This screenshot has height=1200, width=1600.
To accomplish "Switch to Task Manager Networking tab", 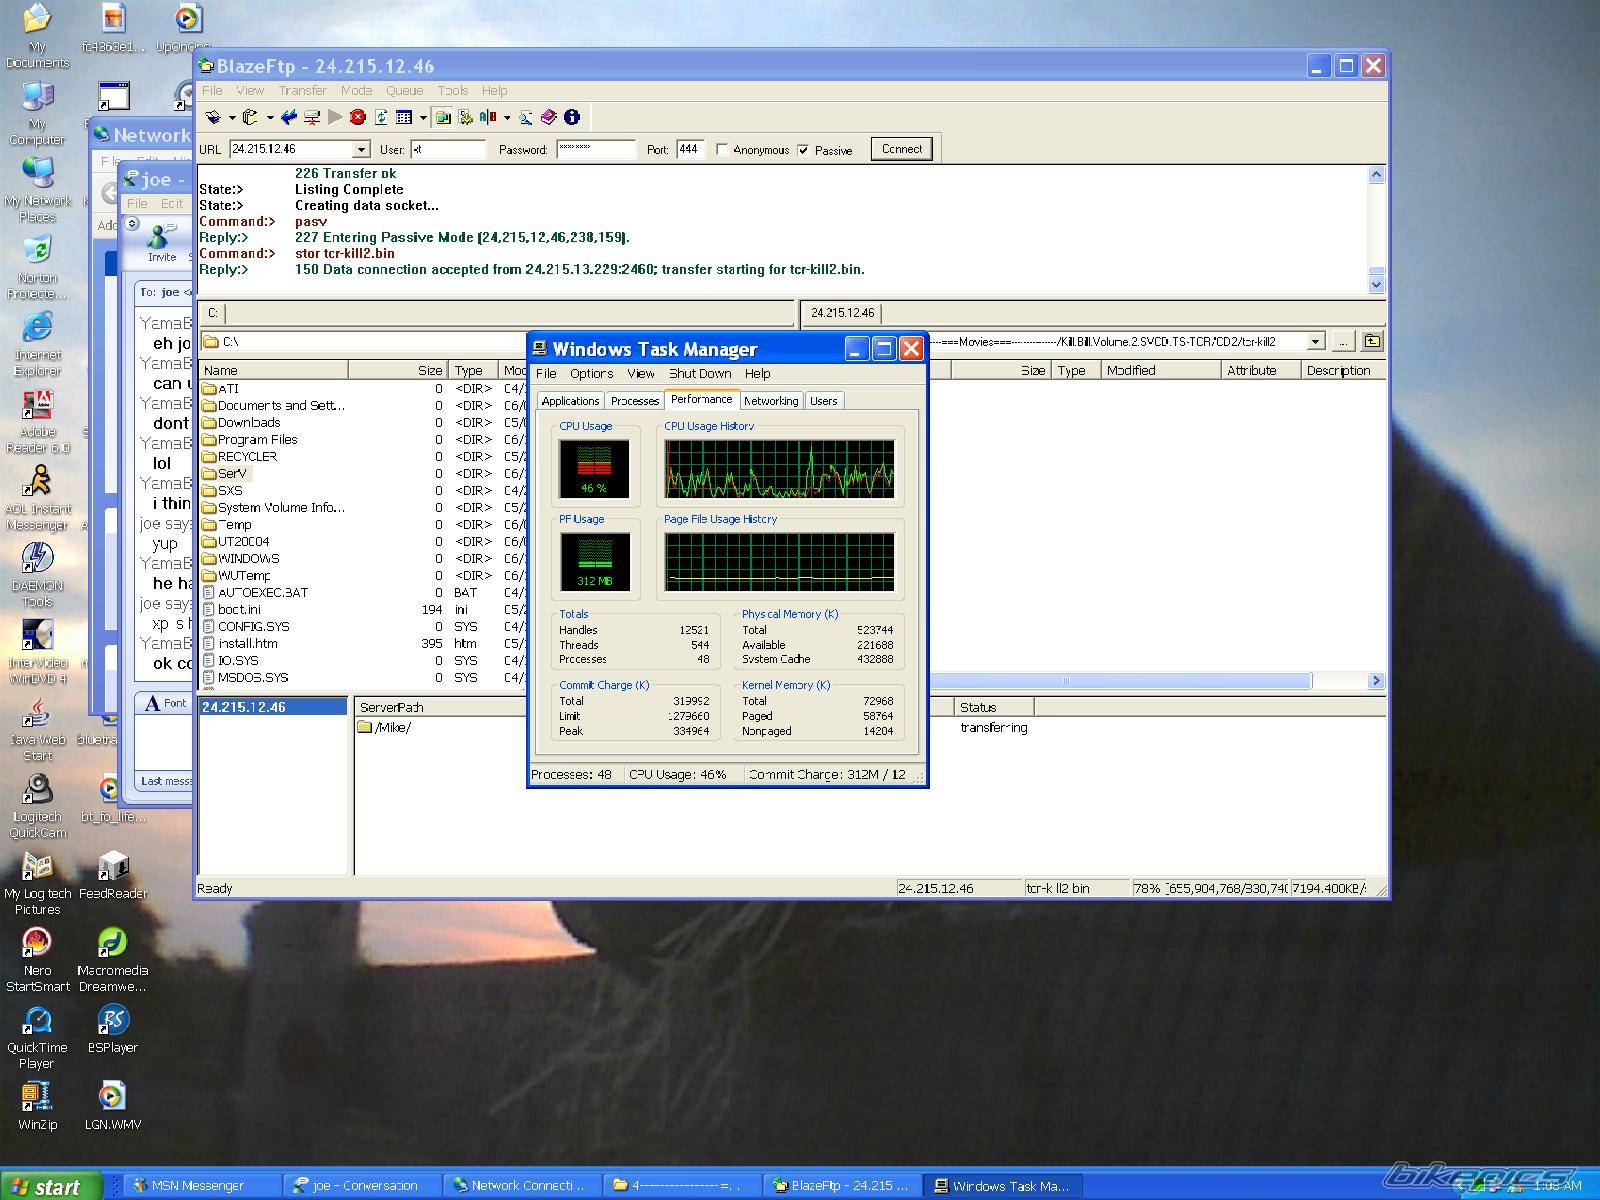I will point(771,401).
